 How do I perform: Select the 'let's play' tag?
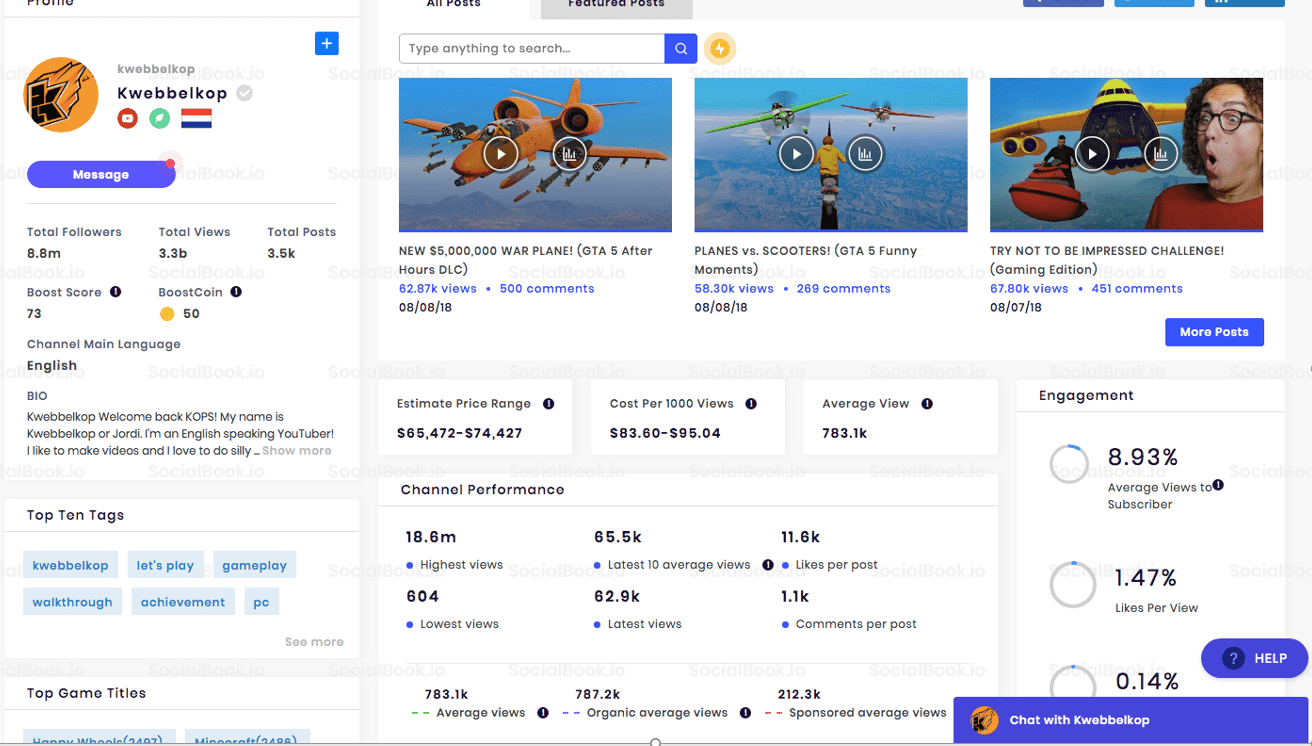tap(165, 565)
